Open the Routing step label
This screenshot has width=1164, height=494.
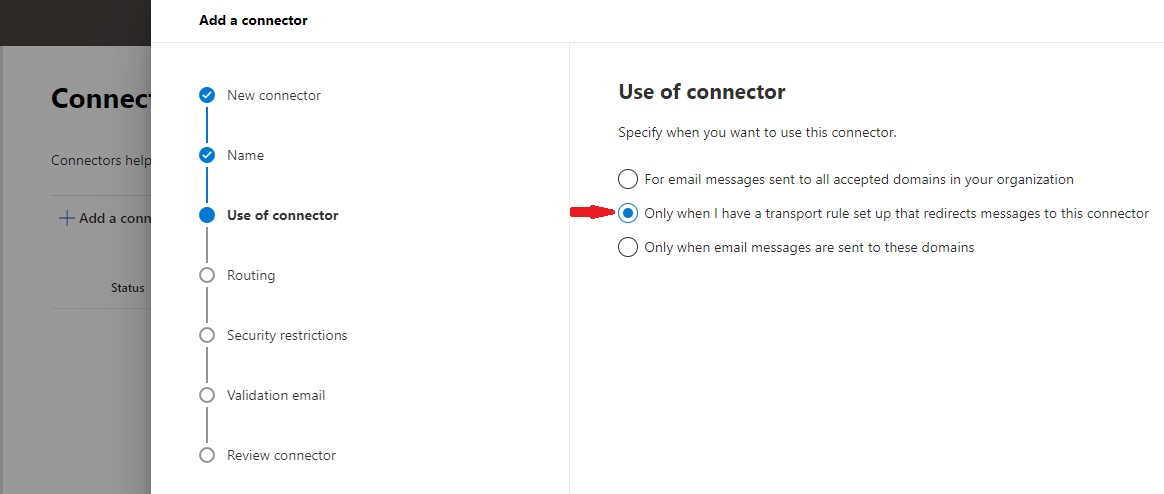coord(251,276)
